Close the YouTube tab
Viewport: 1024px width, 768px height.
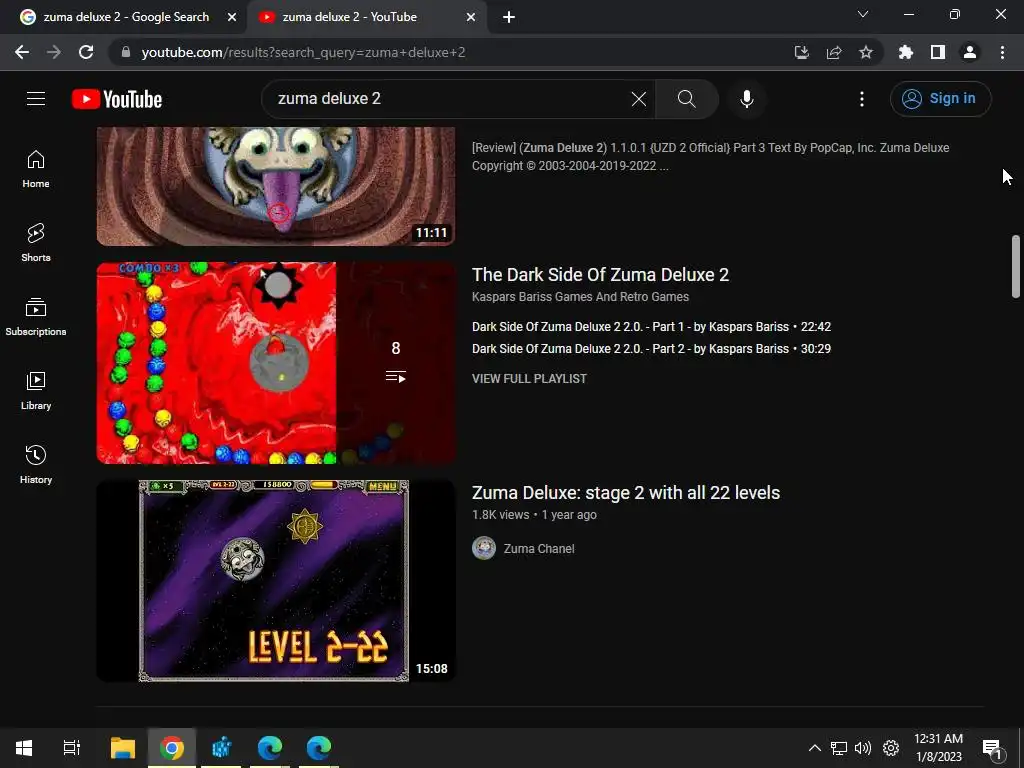click(x=471, y=17)
